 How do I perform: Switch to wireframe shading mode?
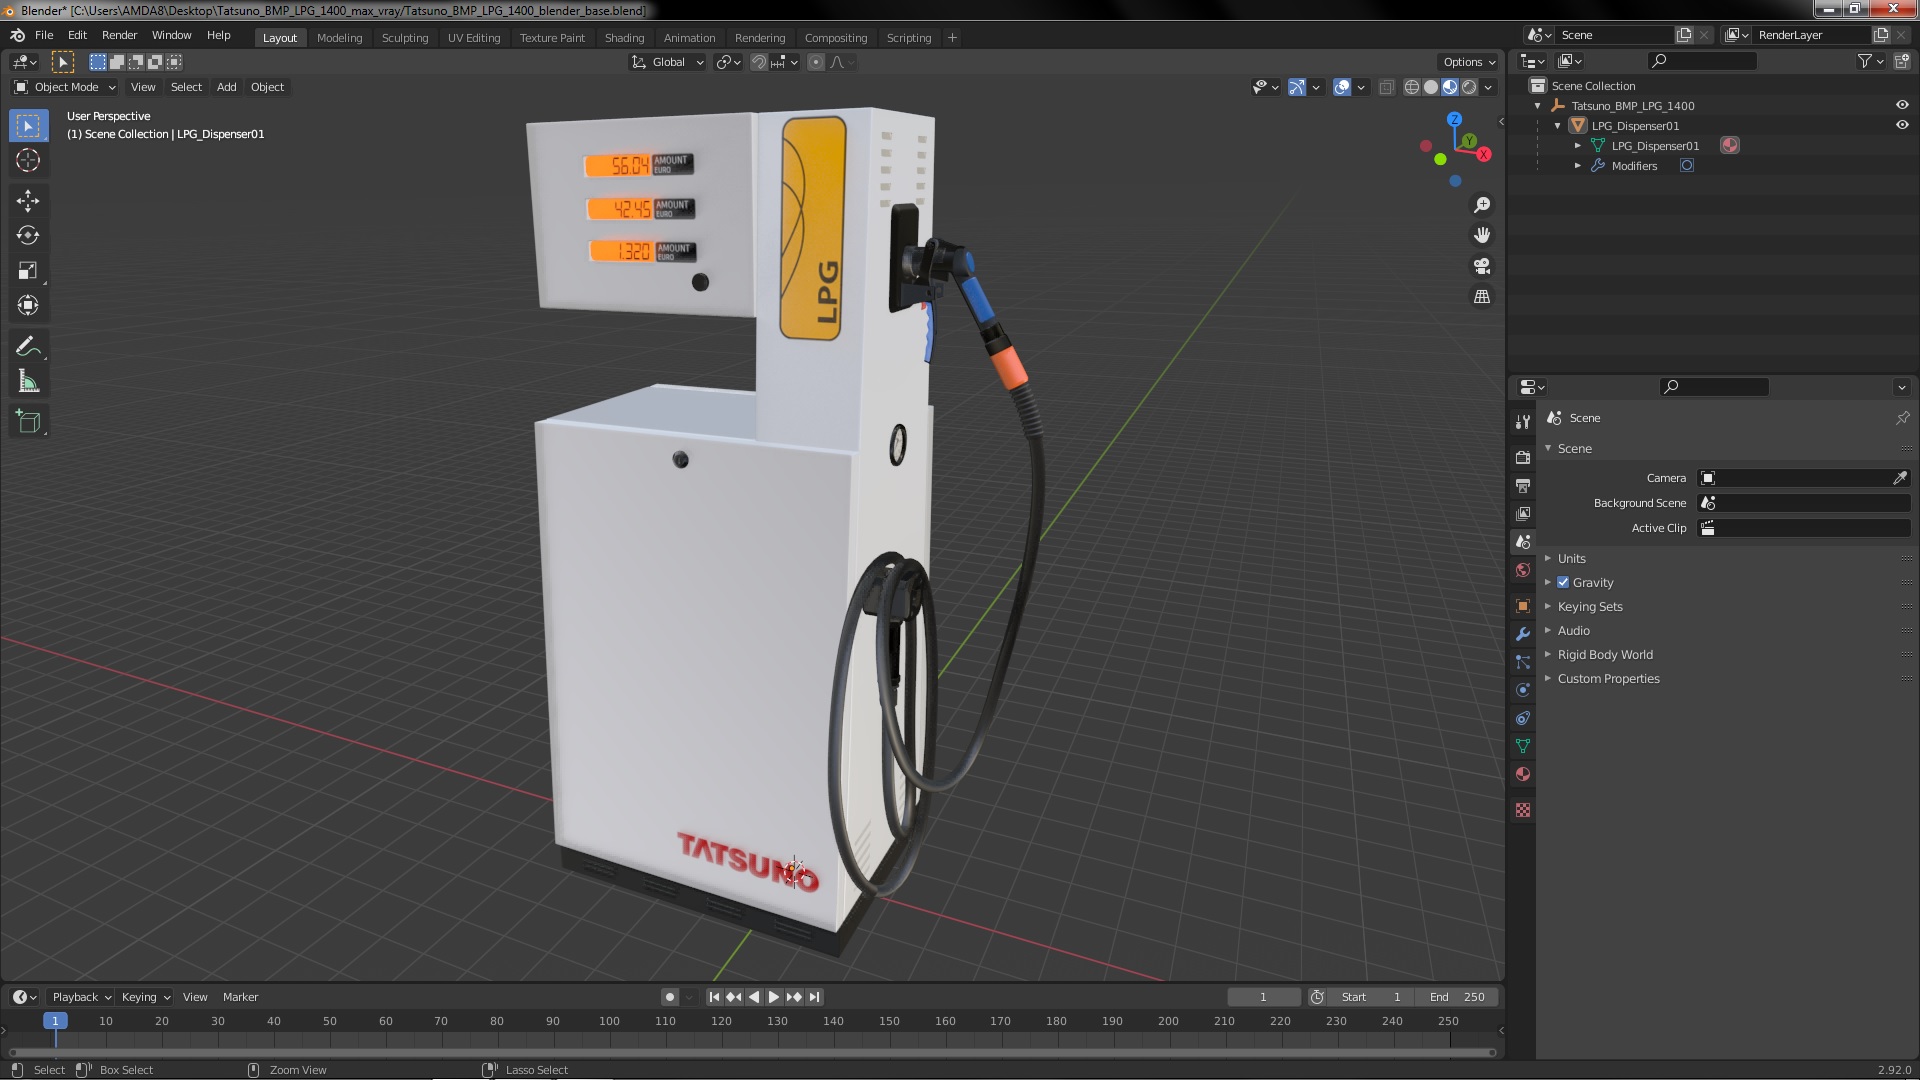click(x=1412, y=87)
